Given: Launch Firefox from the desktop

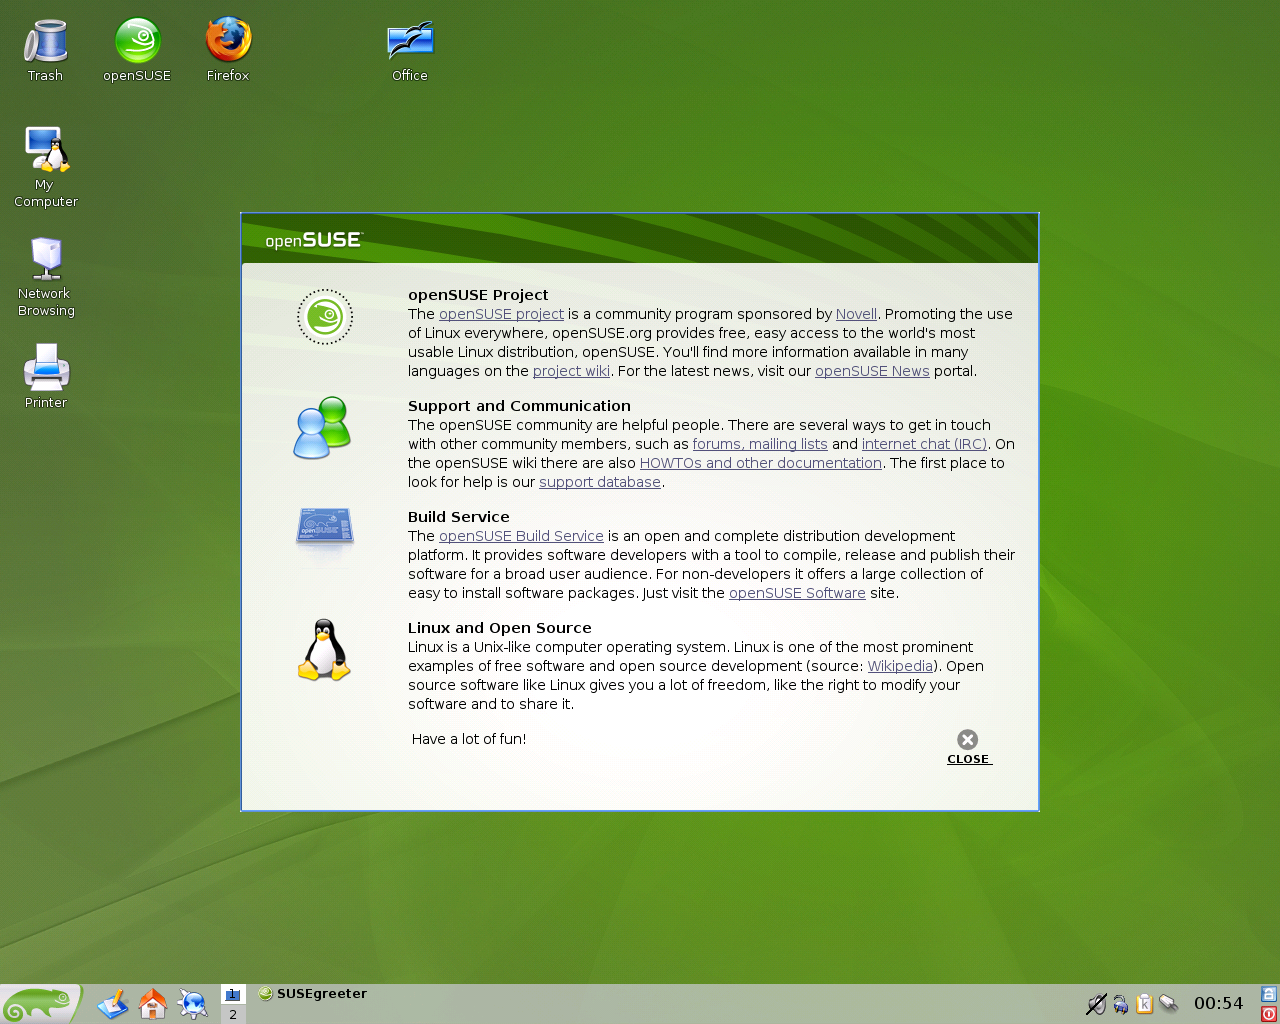Looking at the screenshot, I should (228, 50).
